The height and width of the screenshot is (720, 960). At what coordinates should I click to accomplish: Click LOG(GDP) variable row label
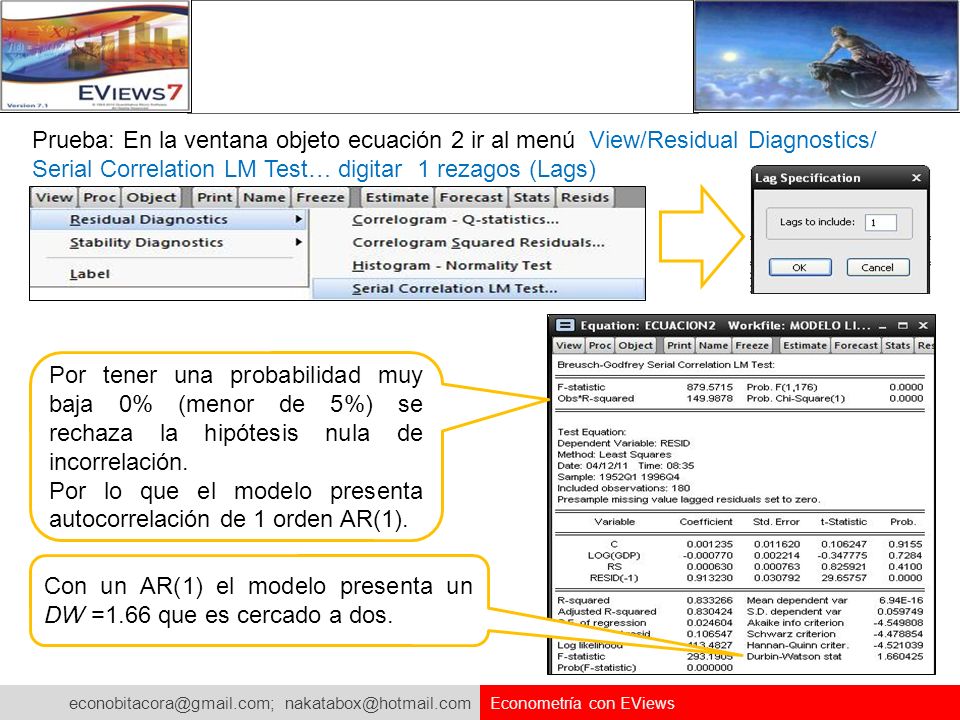613,555
